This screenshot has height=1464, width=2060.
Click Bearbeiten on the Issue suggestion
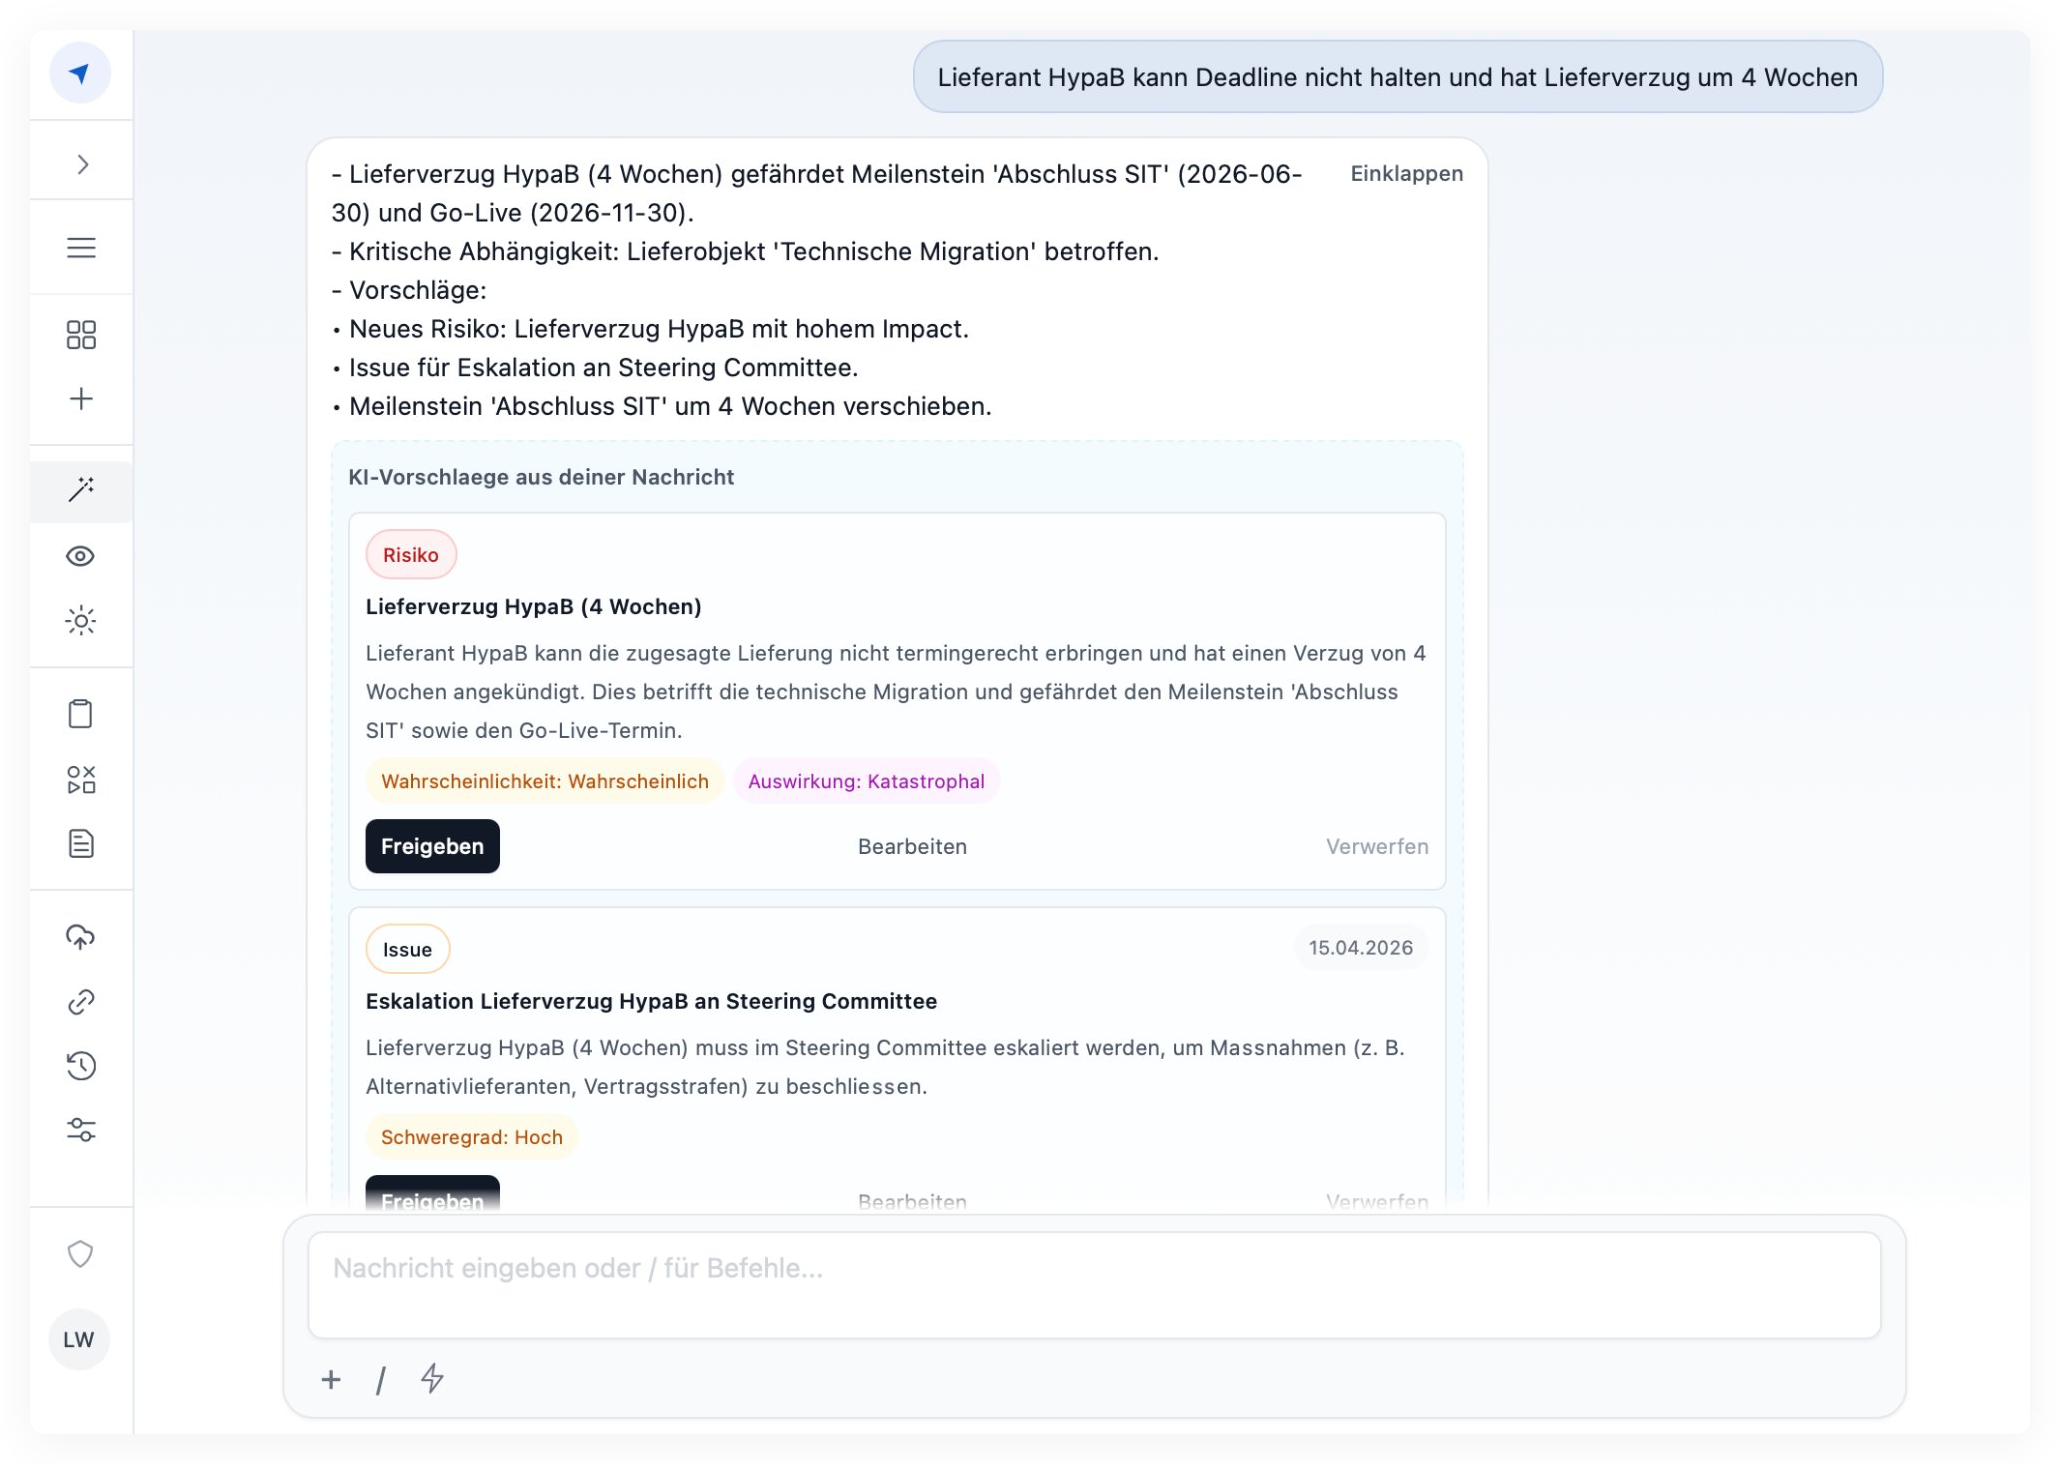pyautogui.click(x=912, y=1200)
